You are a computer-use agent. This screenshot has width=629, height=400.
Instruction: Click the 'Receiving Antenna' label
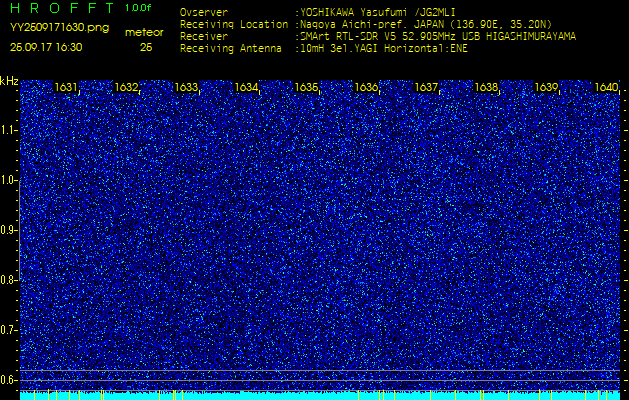[x=231, y=49]
